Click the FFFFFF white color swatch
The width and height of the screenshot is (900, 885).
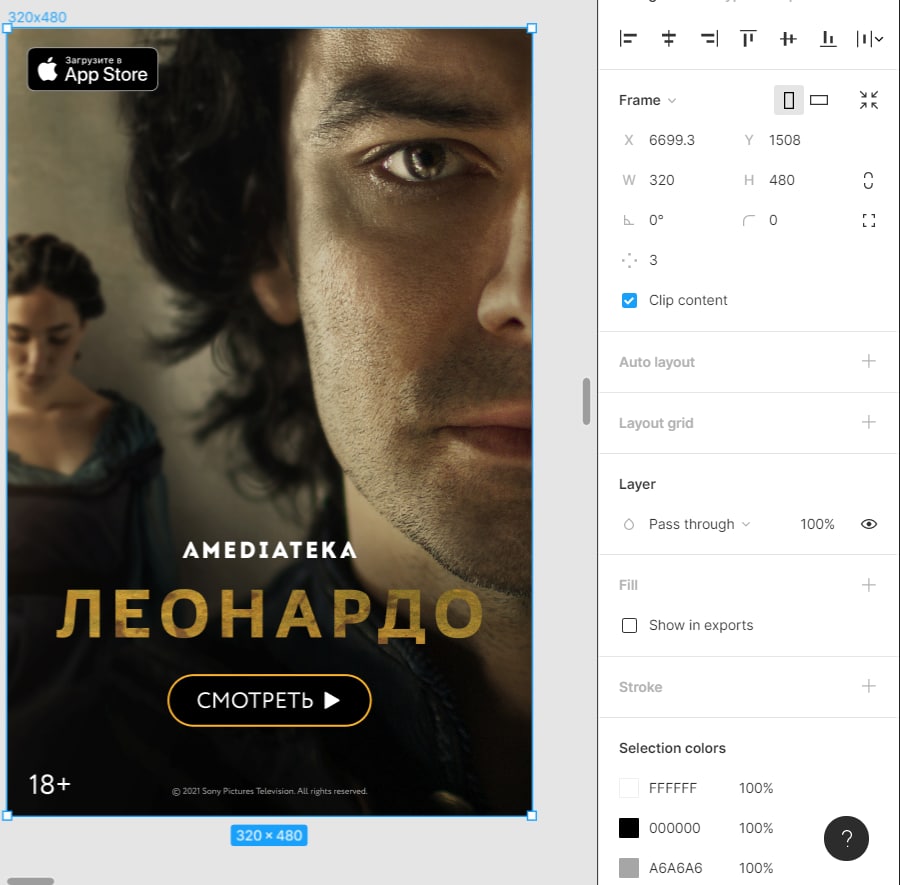(x=629, y=788)
